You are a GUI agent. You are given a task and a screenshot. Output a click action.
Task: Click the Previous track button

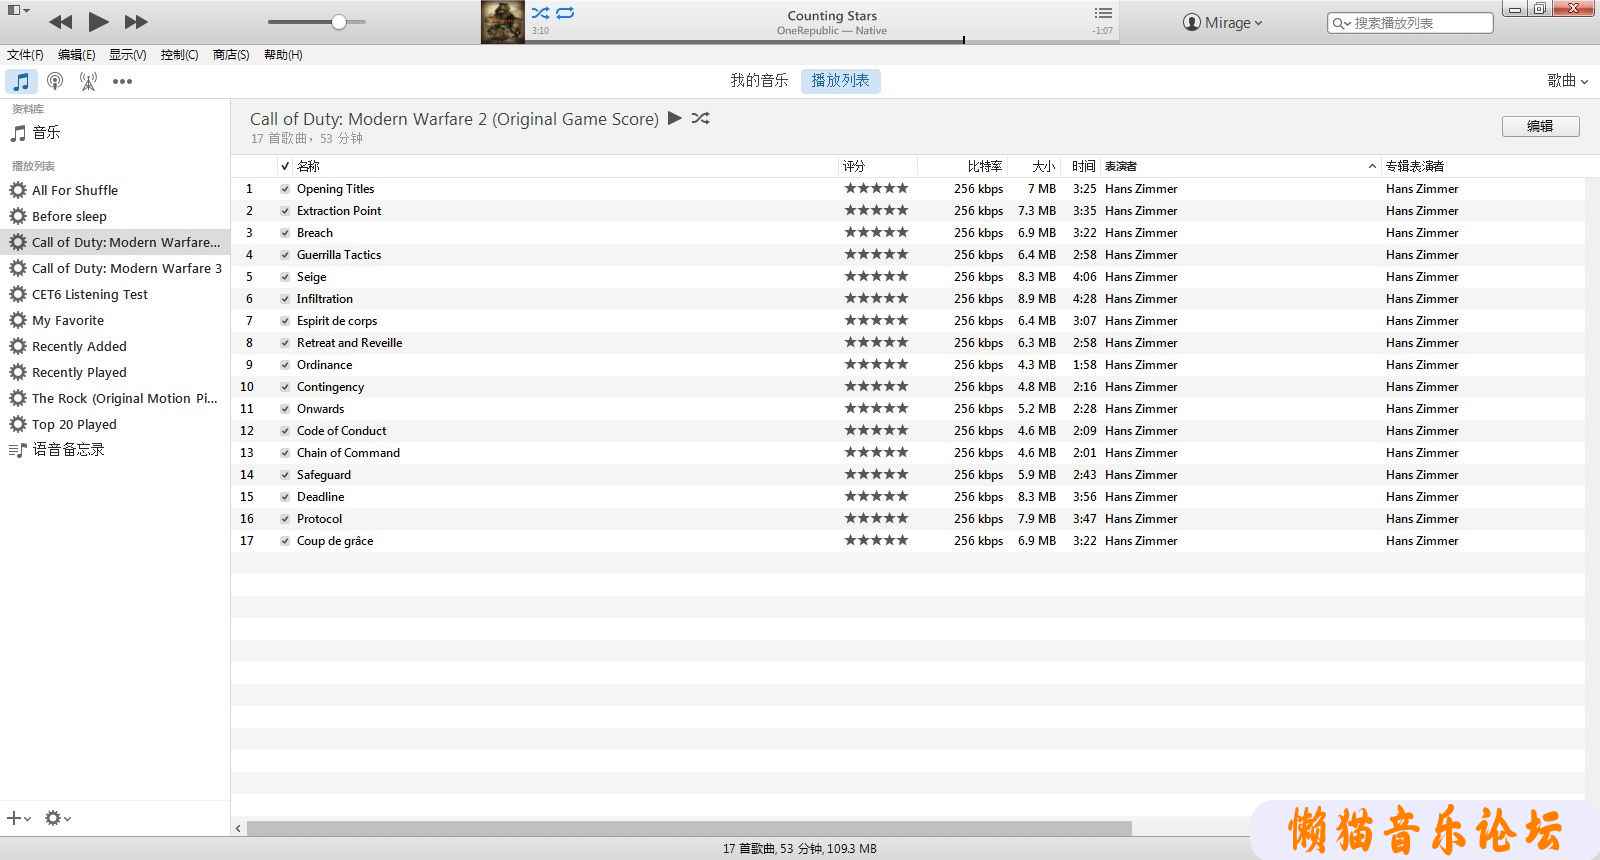coord(60,22)
